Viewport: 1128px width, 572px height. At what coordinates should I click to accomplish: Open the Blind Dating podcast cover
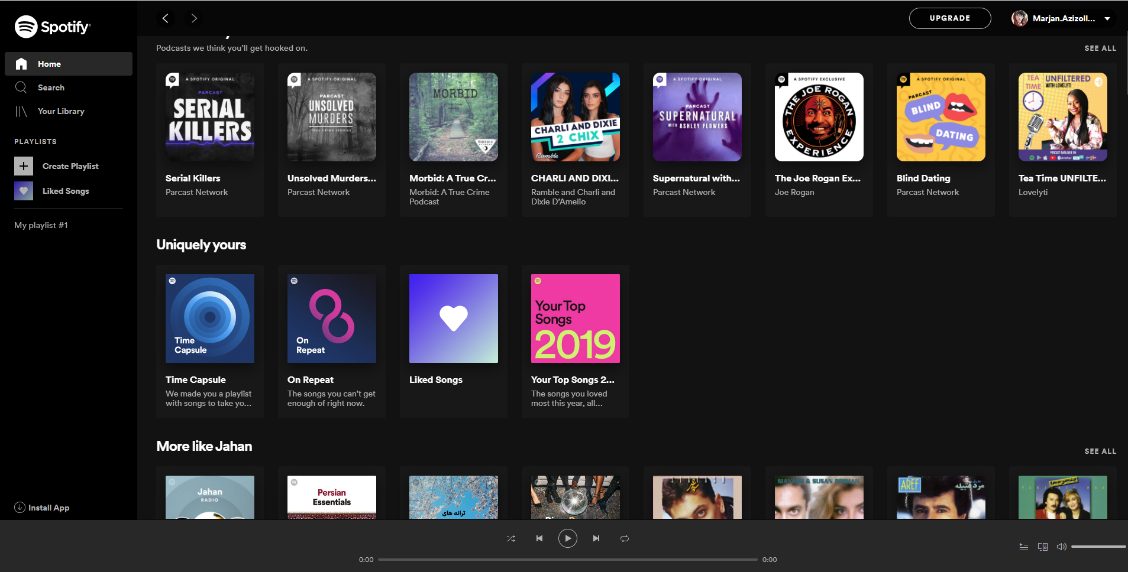(x=941, y=117)
